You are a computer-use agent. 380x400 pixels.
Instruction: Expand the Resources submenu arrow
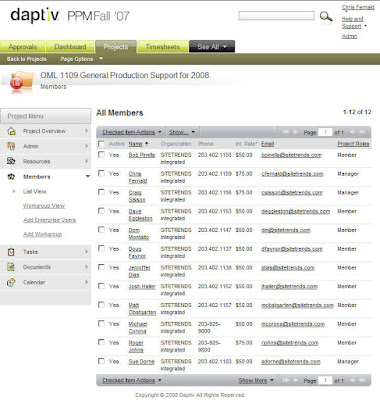[x=86, y=161]
